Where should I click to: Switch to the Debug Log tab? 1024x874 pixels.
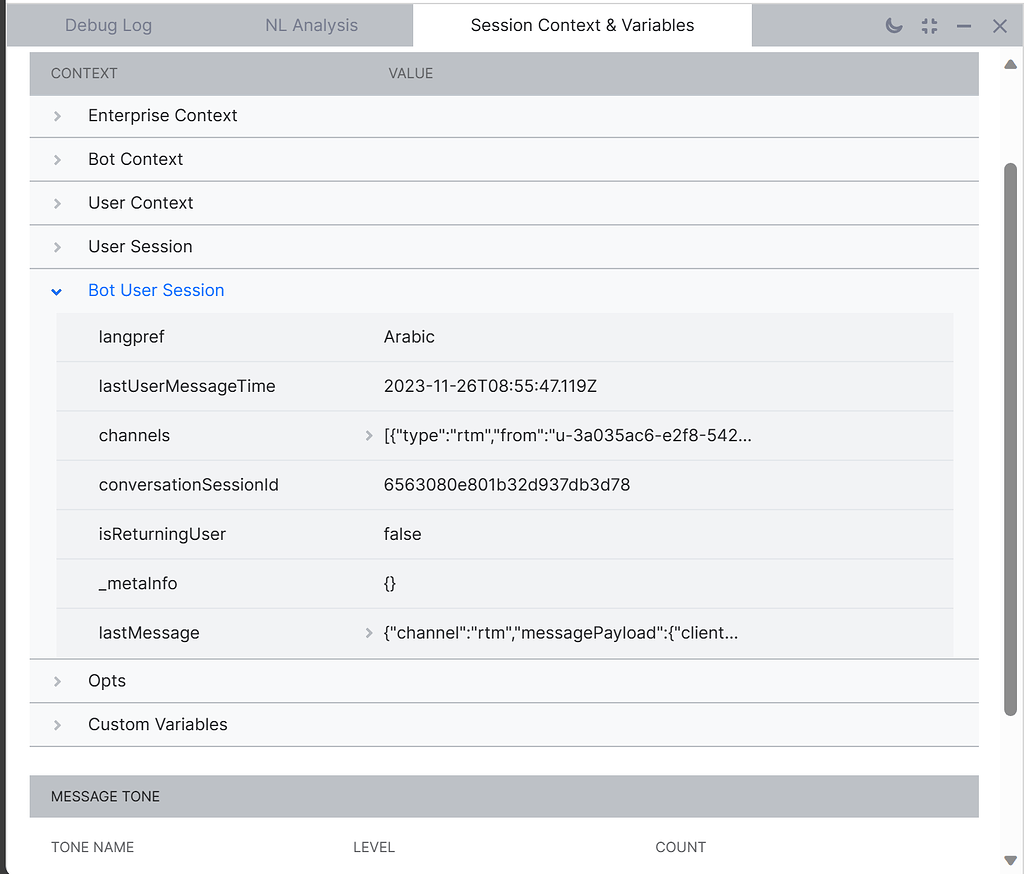108,25
